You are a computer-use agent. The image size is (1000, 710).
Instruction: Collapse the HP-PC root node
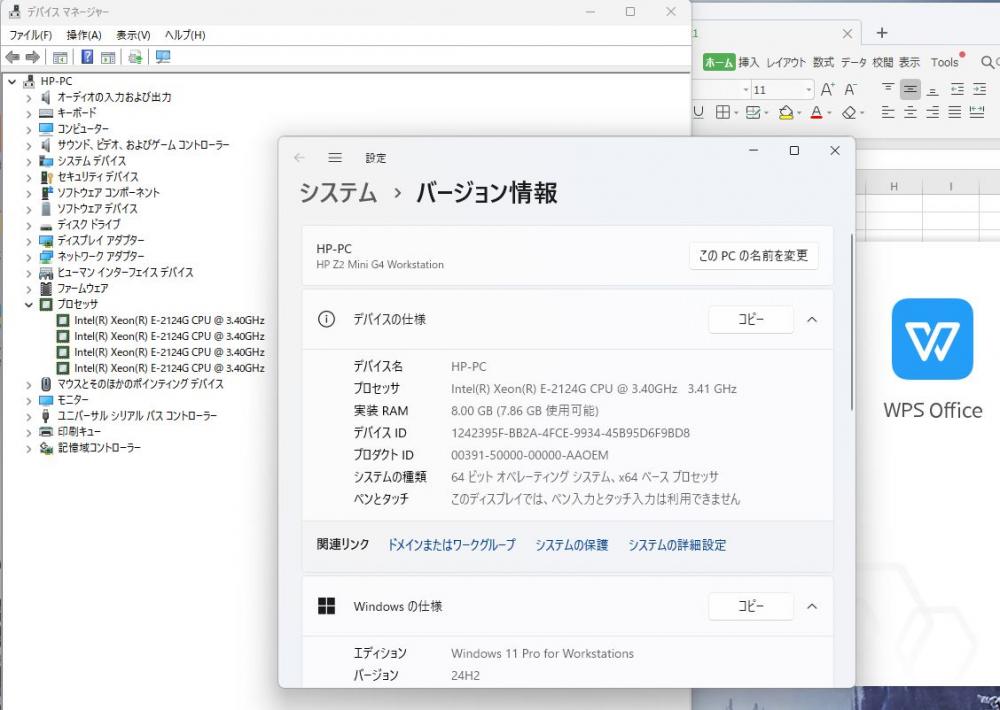[x=12, y=82]
